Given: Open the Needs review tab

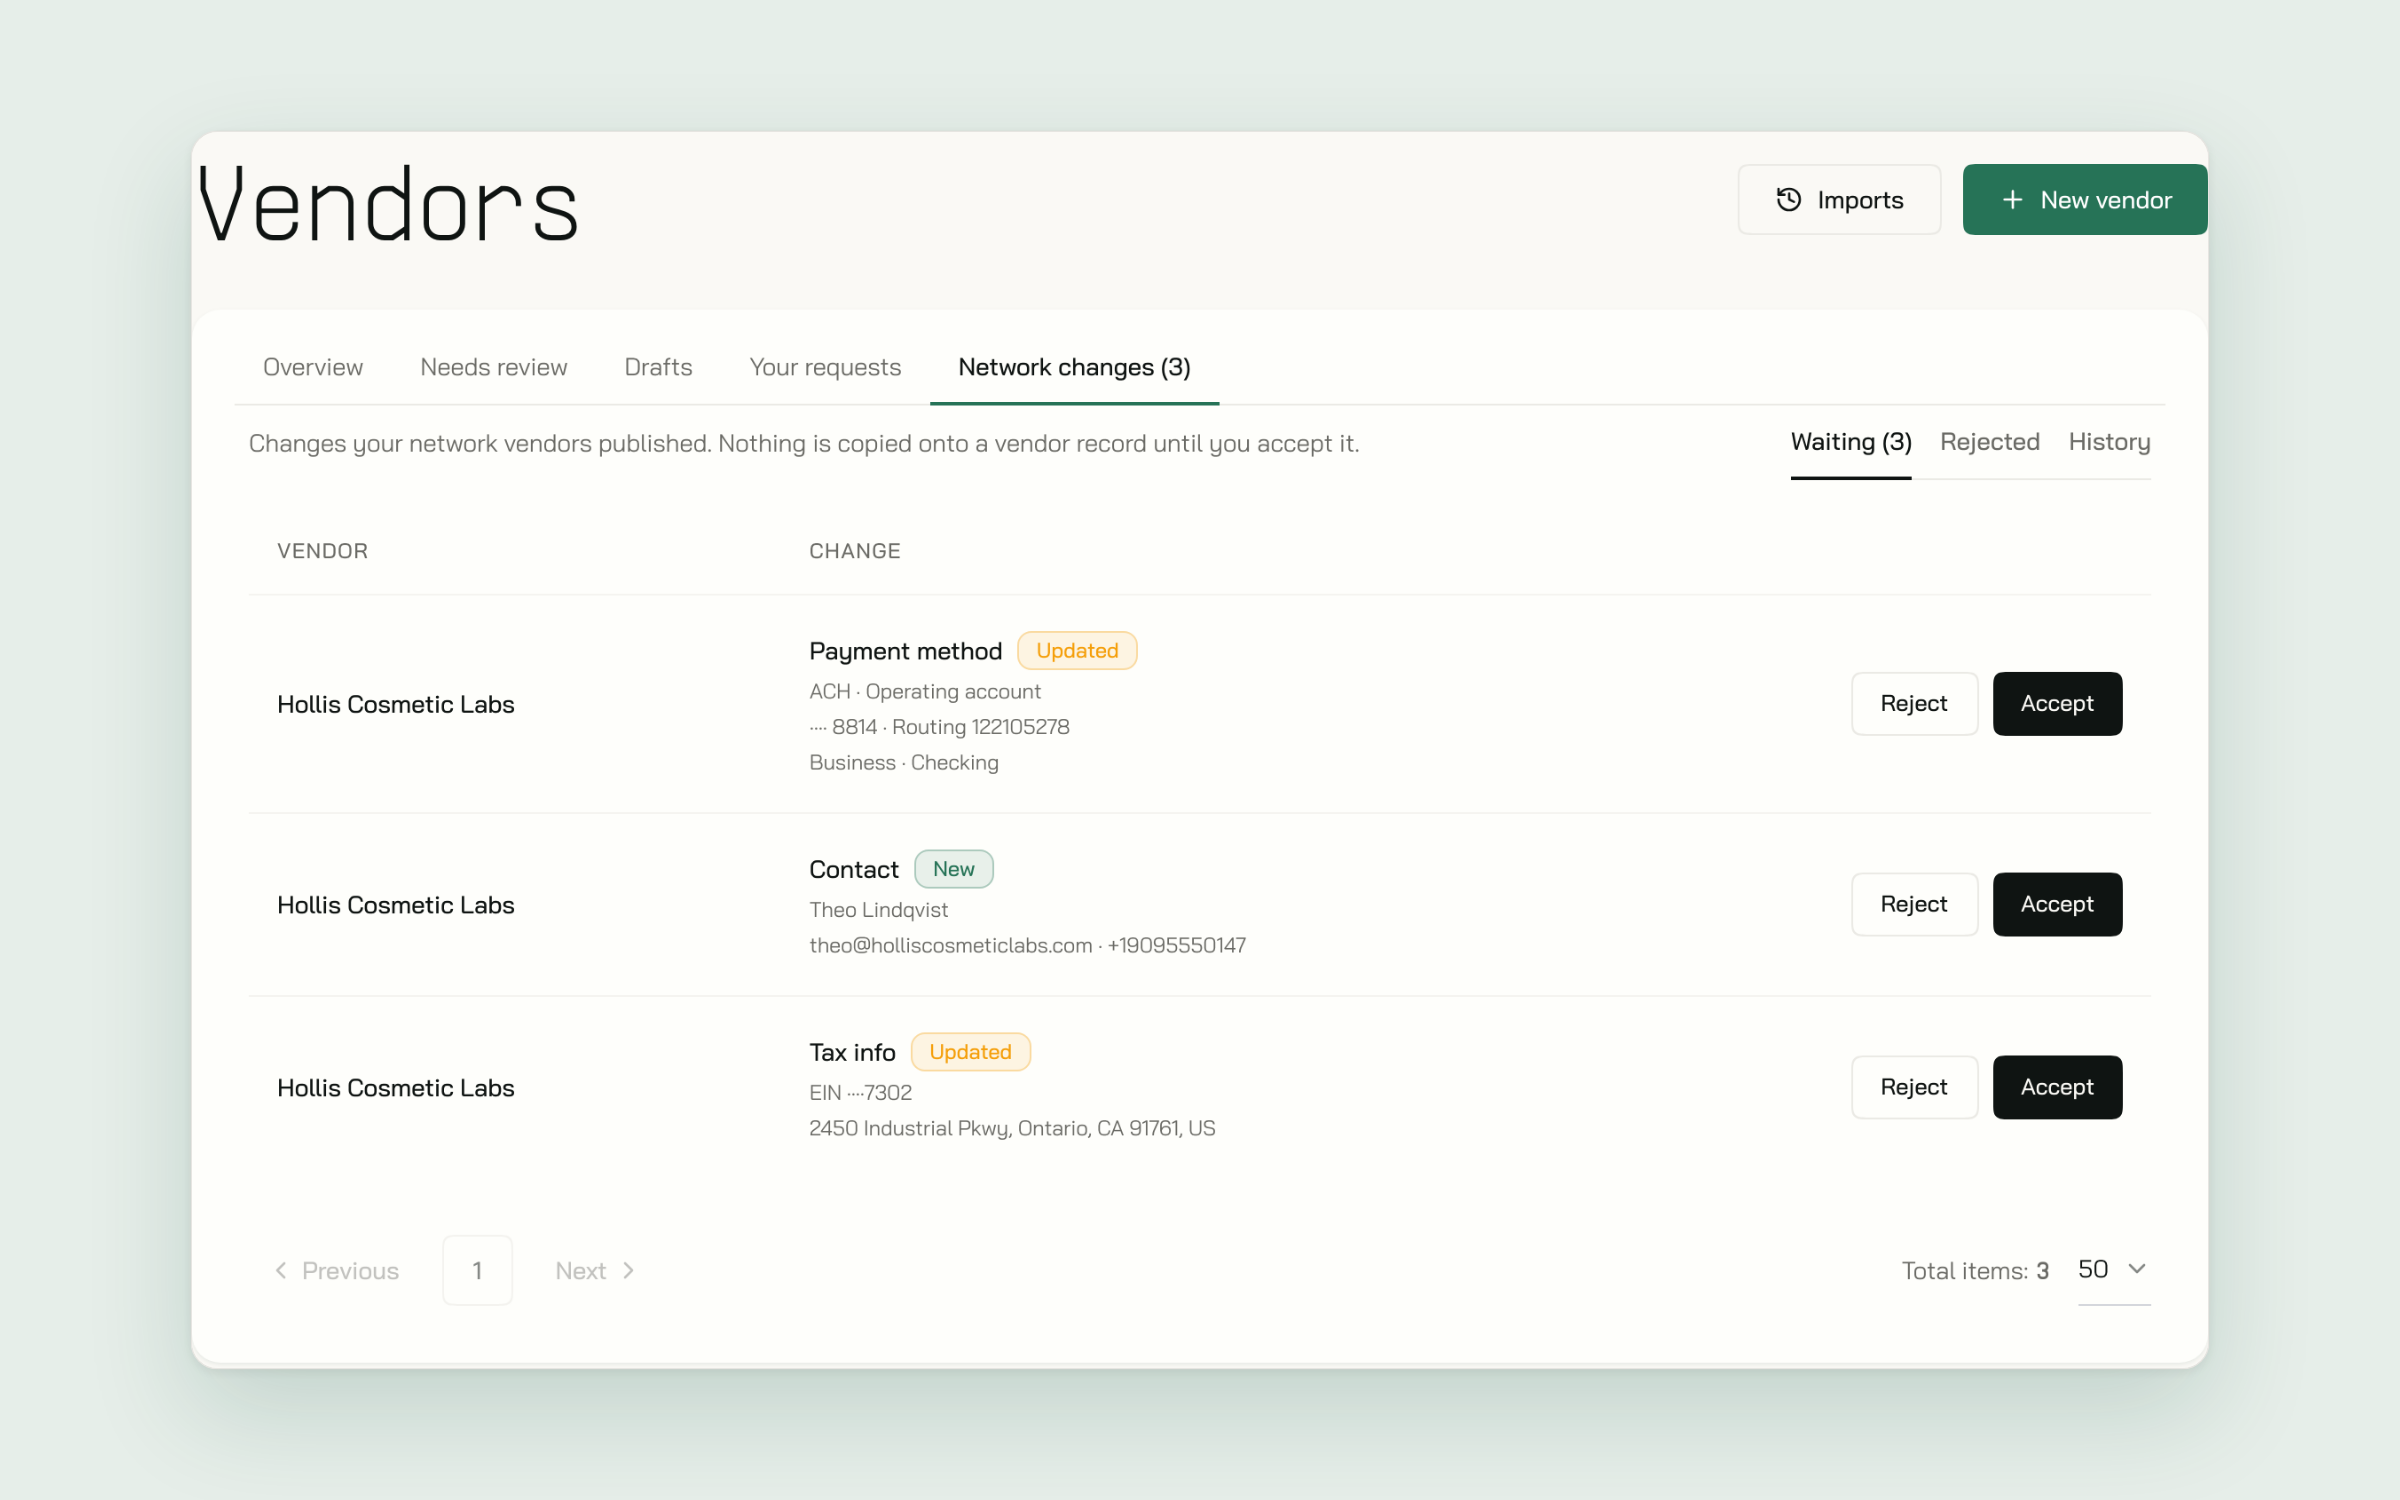Looking at the screenshot, I should tap(494, 367).
